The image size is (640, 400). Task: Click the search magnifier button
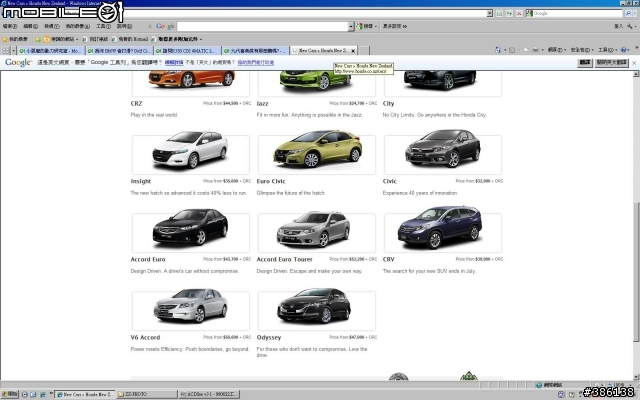coord(628,13)
